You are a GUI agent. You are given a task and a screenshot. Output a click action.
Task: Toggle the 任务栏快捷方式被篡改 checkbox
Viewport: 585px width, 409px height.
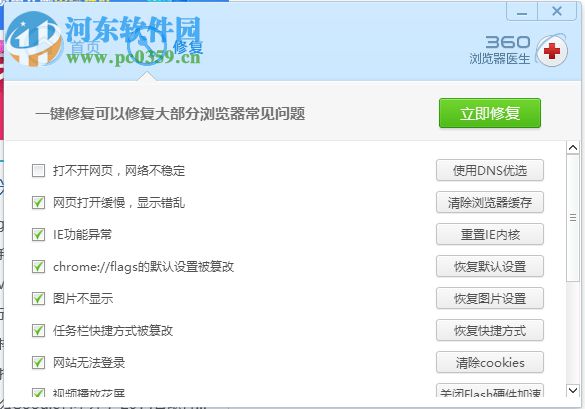[38, 331]
